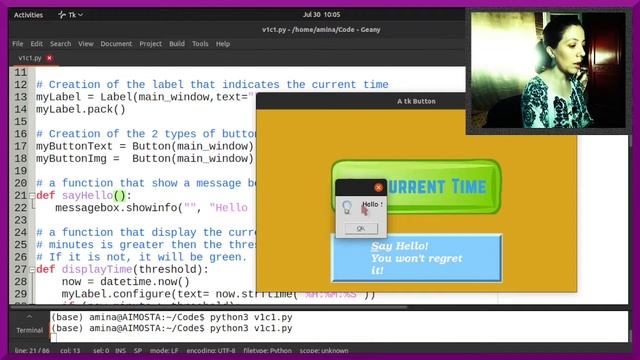Screen dimensions: 640x360
Task: Click the editor horizontal scrollbar
Action: [208, 307]
